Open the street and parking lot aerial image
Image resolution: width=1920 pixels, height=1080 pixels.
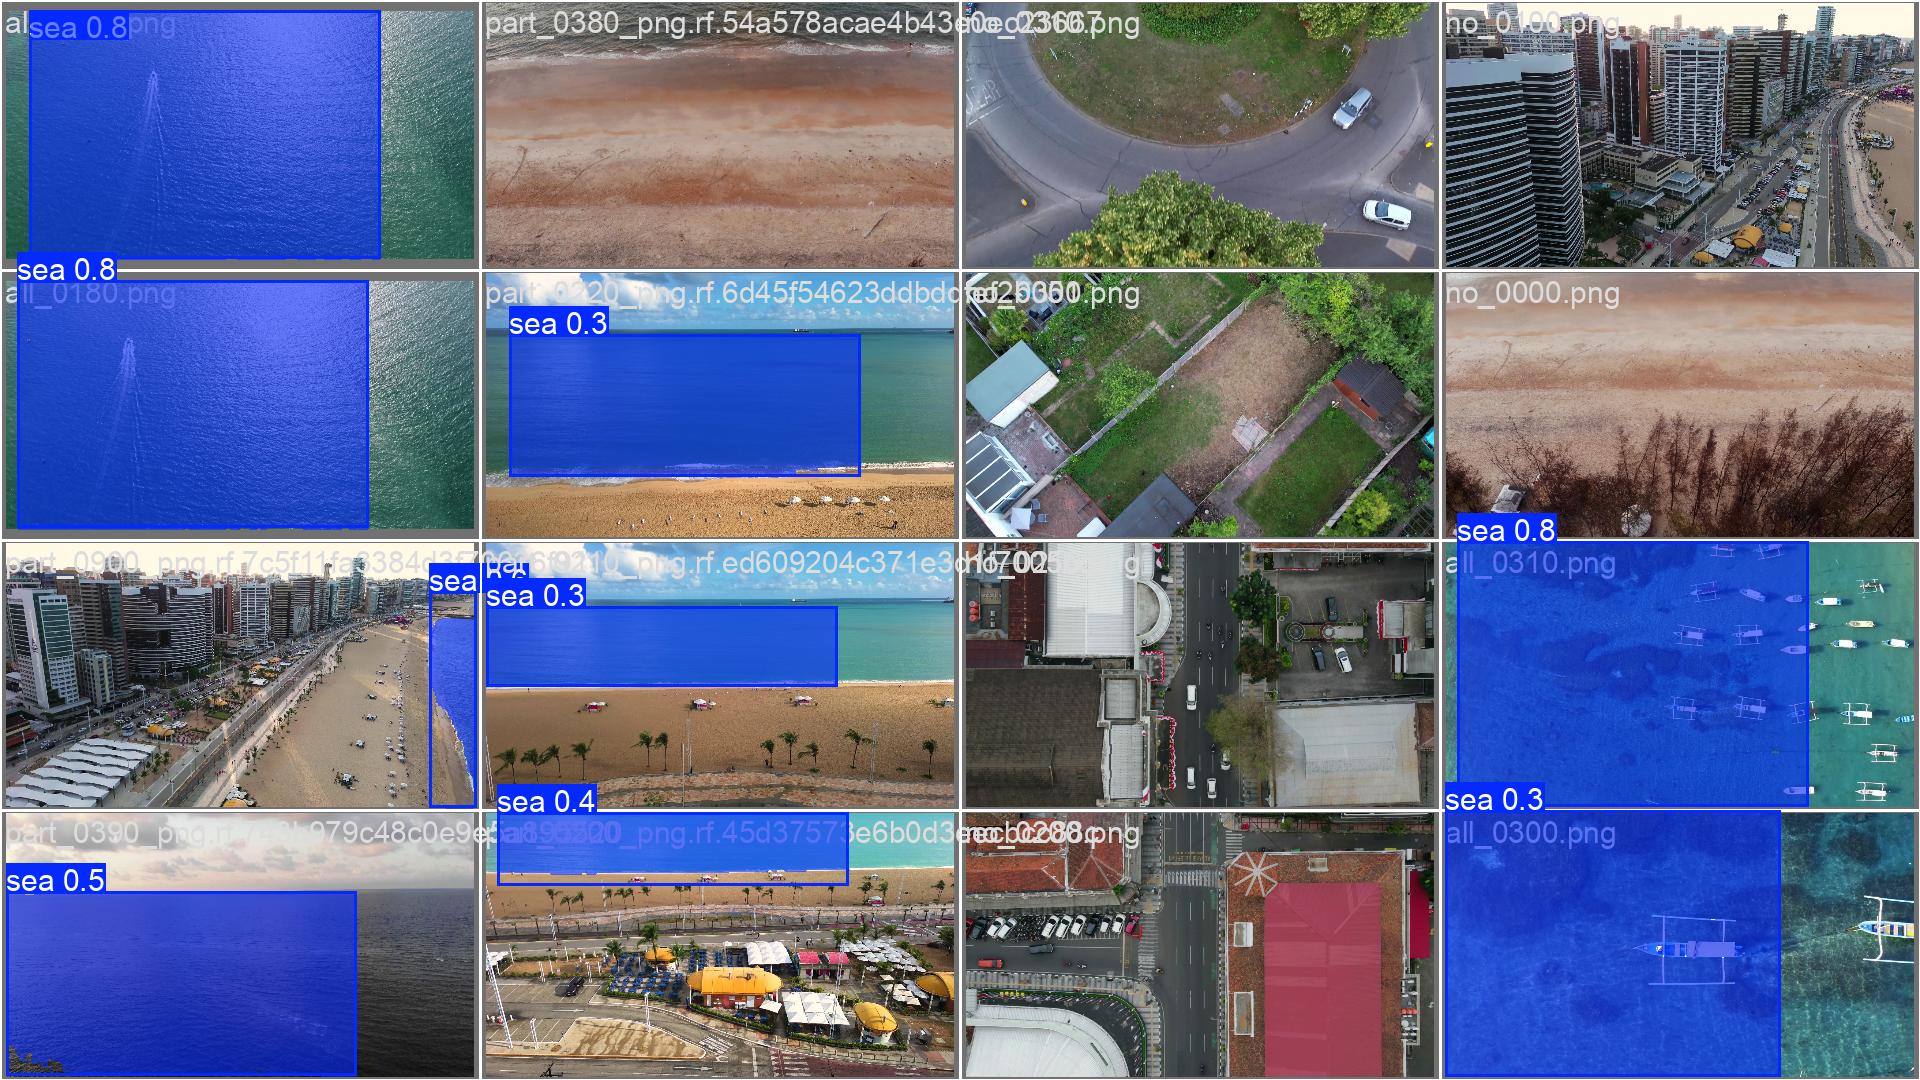coord(1198,675)
